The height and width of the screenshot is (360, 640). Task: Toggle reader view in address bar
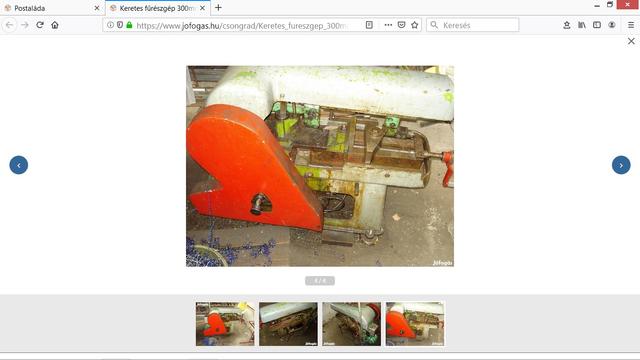(369, 25)
